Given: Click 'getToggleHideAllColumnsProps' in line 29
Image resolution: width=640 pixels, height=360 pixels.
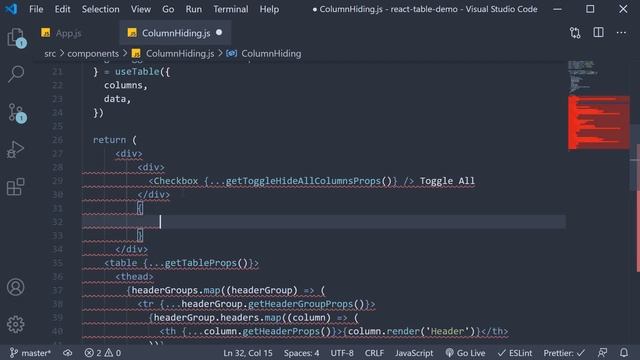Looking at the screenshot, I should [303, 181].
